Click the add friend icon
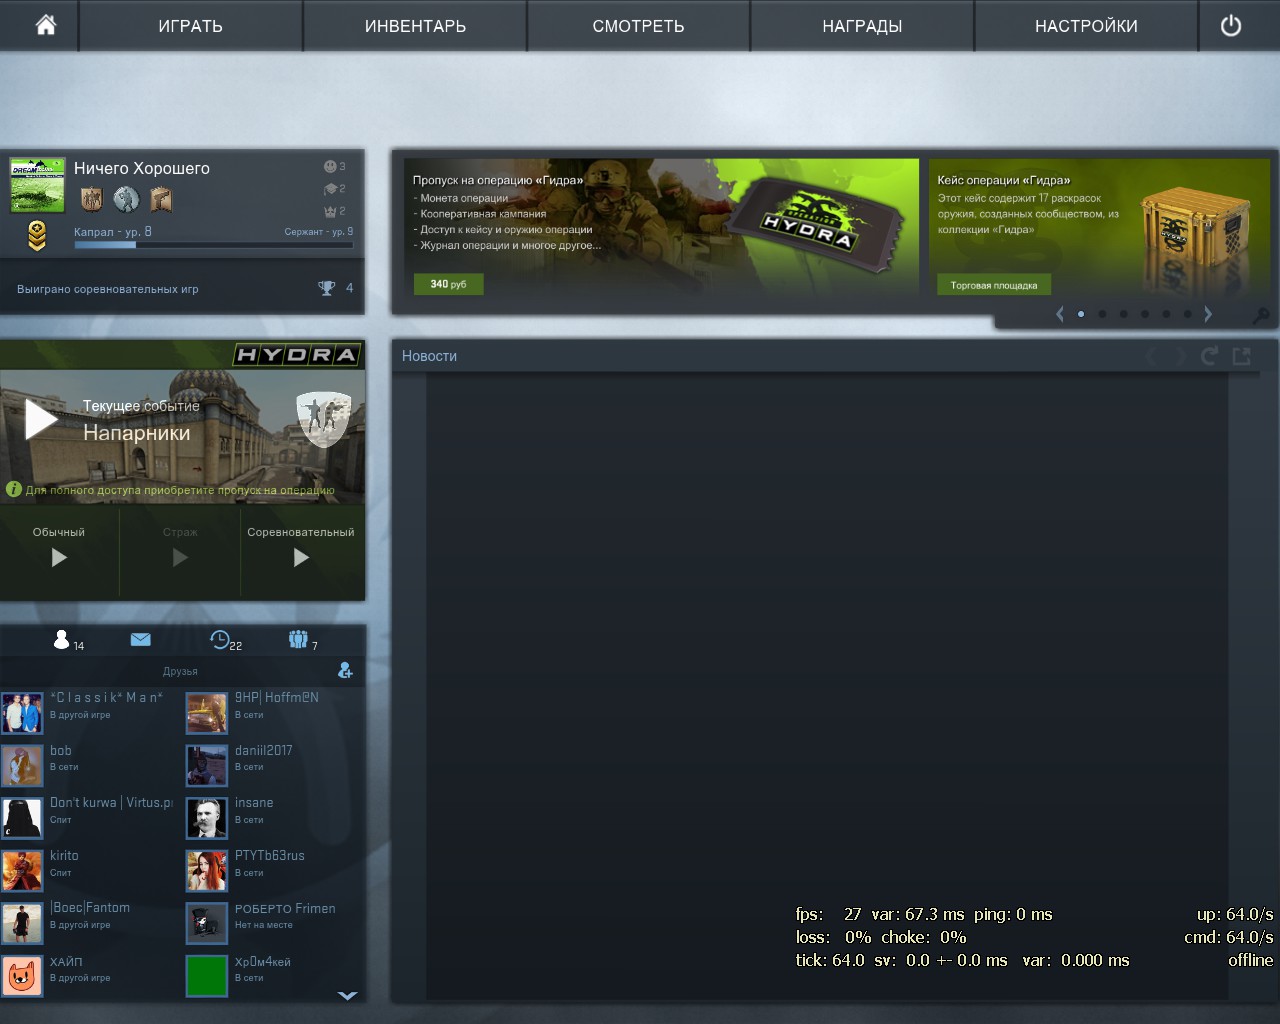This screenshot has width=1280, height=1024. [x=345, y=670]
